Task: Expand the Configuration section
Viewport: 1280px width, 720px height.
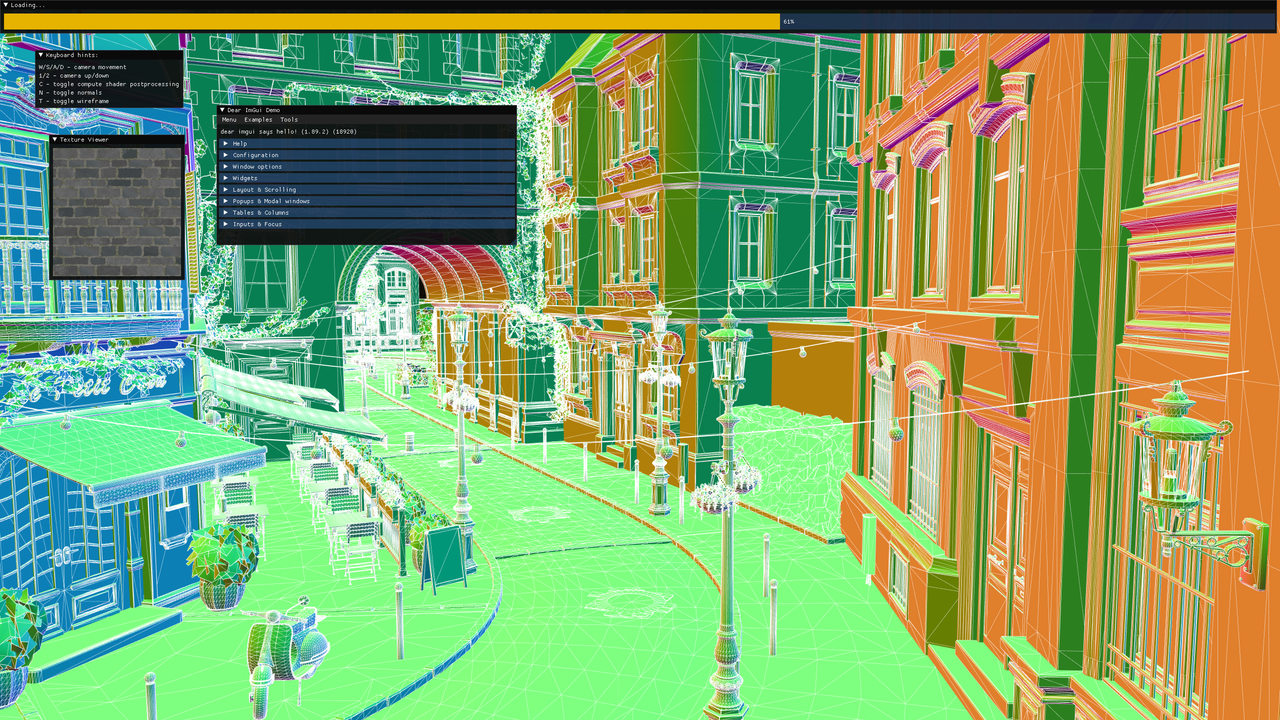Action: (x=366, y=155)
